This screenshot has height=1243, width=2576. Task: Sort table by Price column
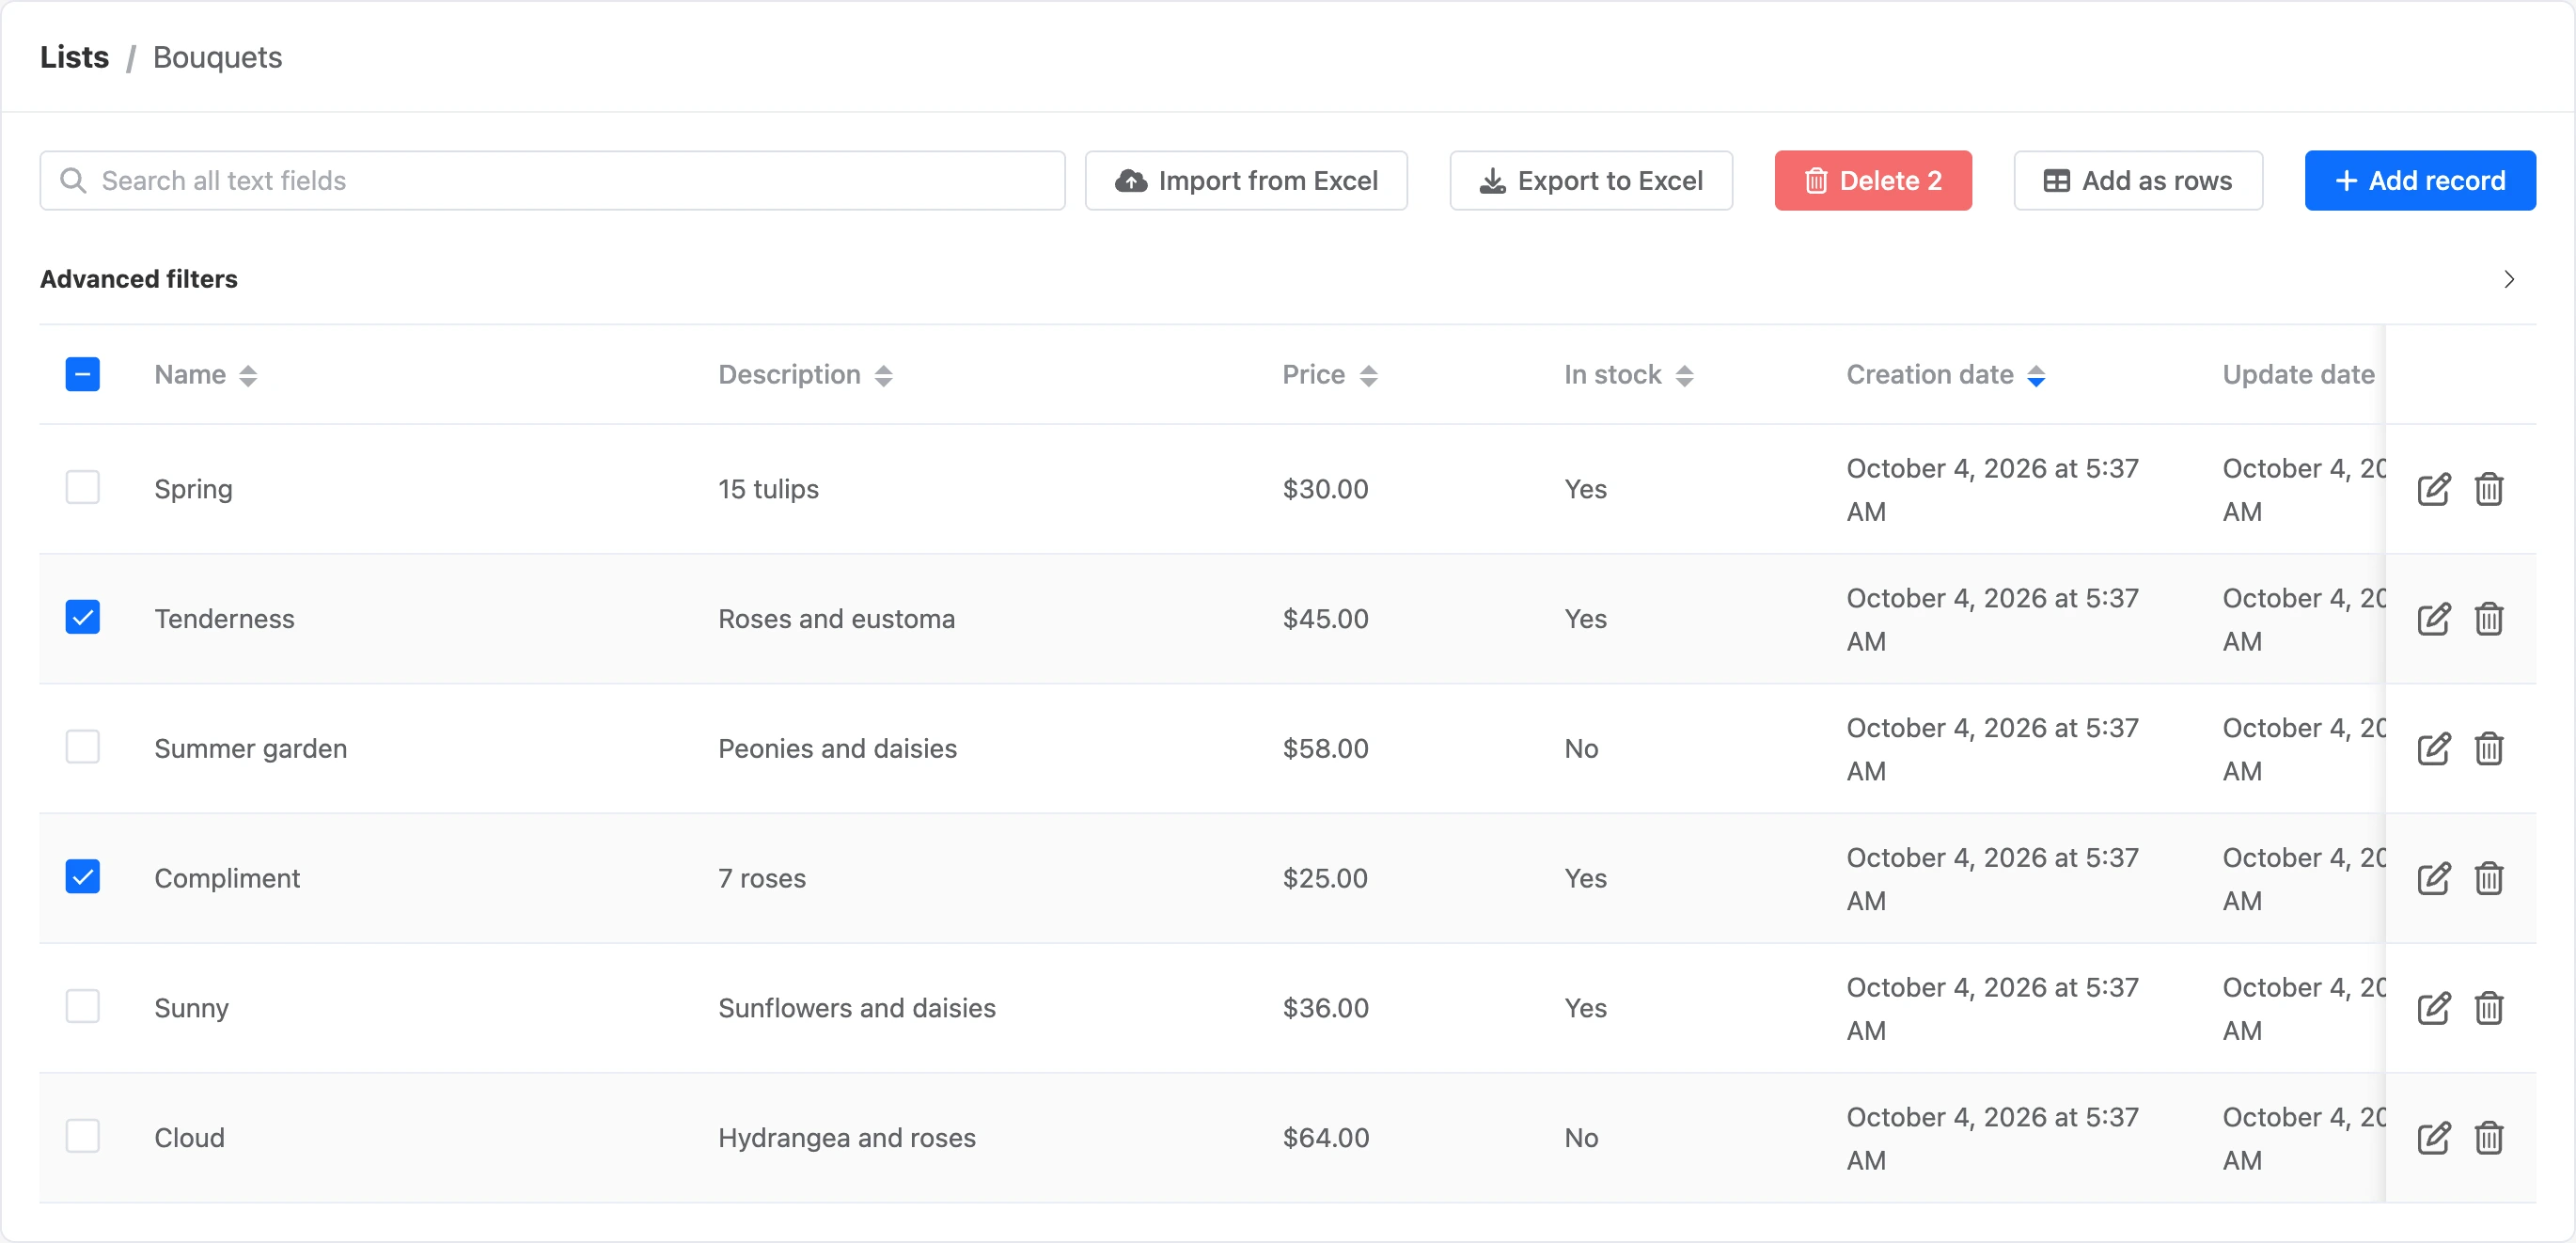pos(1368,375)
